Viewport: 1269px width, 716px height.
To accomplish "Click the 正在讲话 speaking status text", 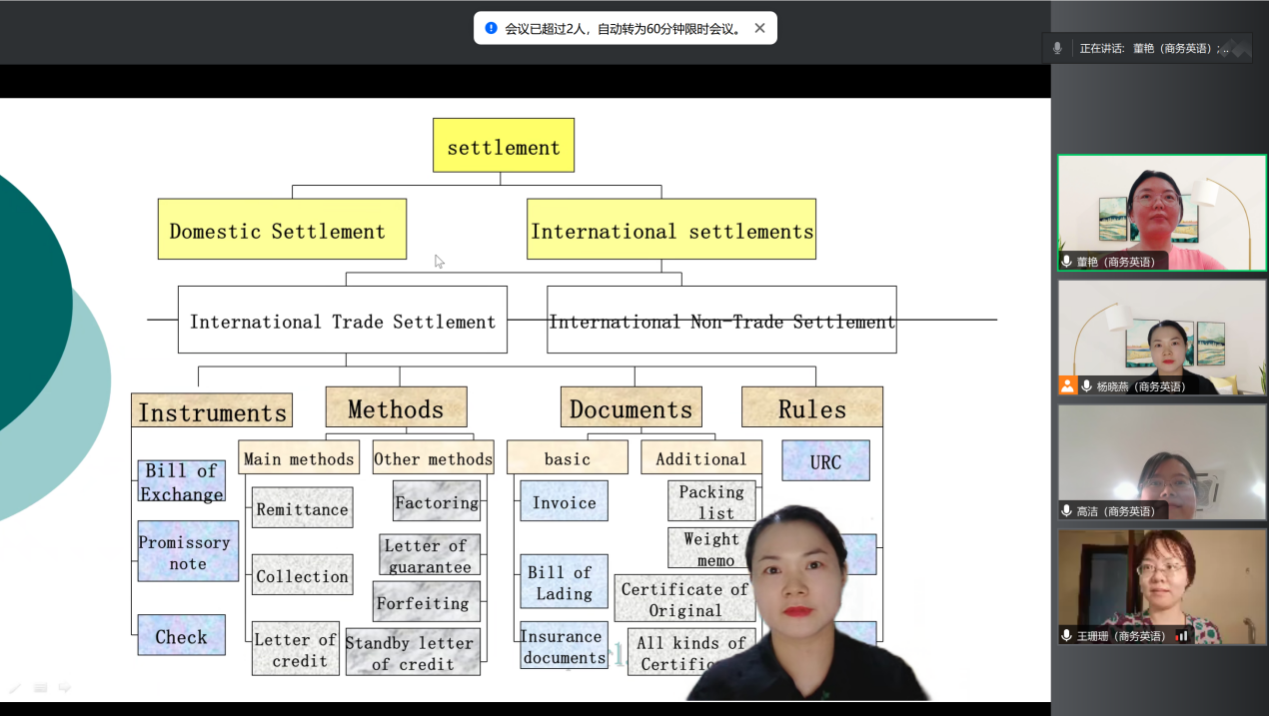I will pyautogui.click(x=1102, y=48).
